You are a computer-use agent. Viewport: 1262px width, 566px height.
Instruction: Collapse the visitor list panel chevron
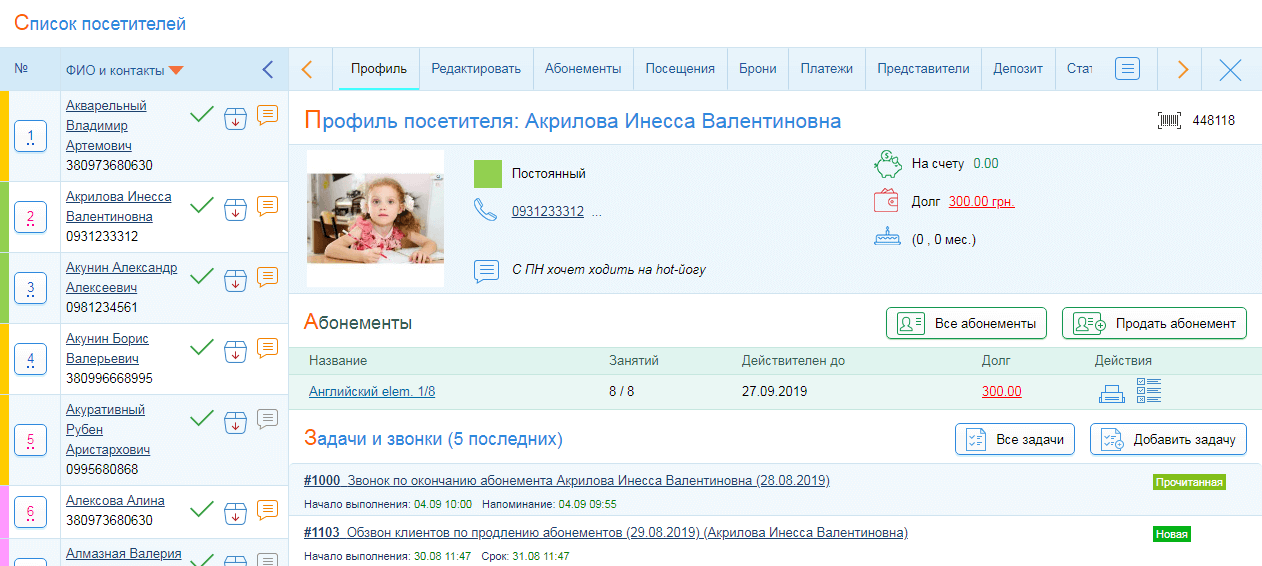coord(267,70)
